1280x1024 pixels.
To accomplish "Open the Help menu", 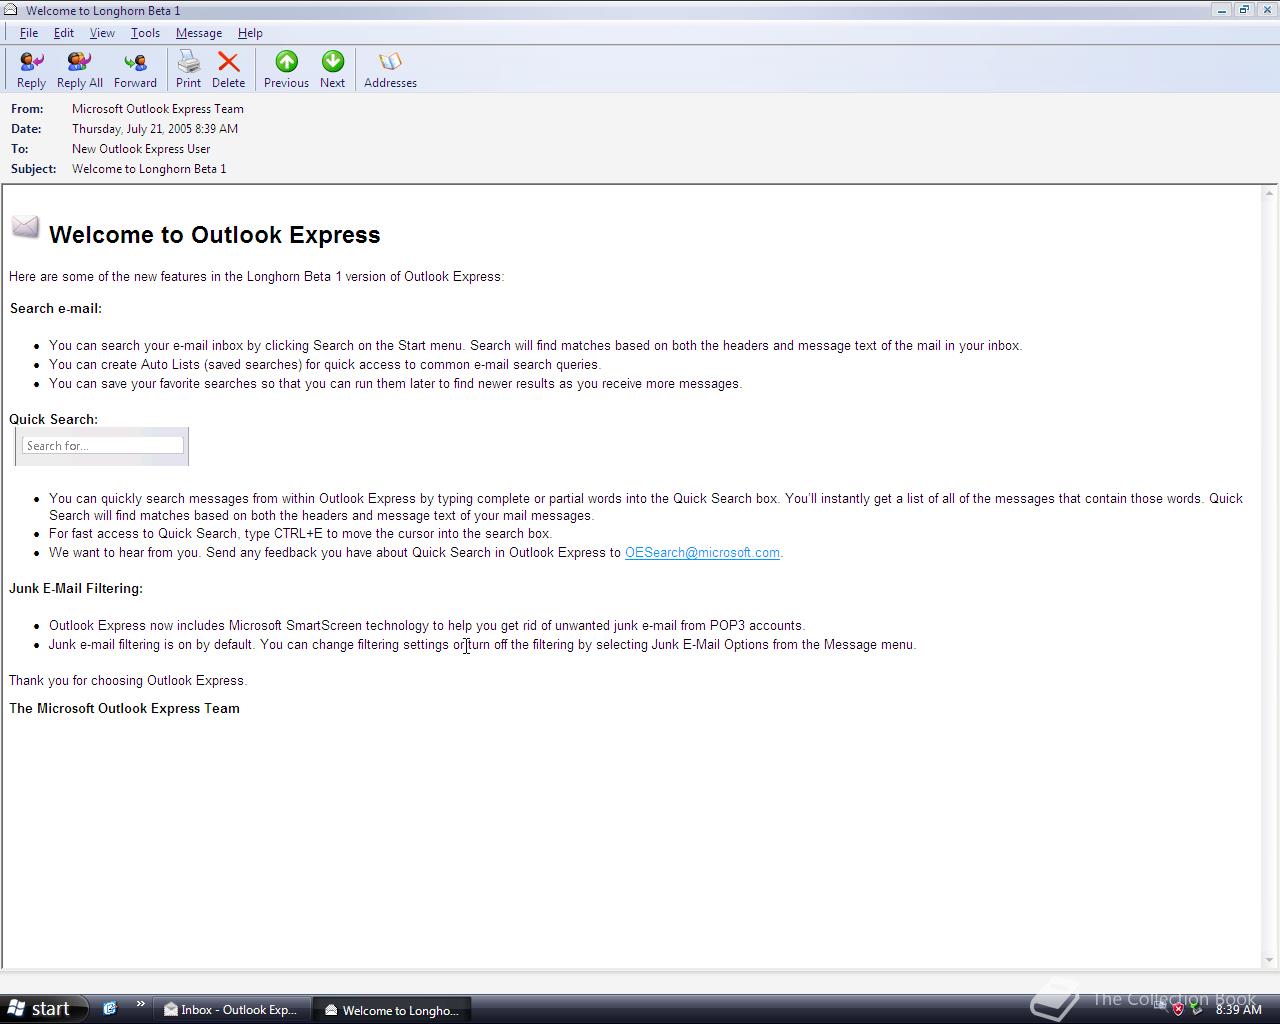I will click(250, 33).
